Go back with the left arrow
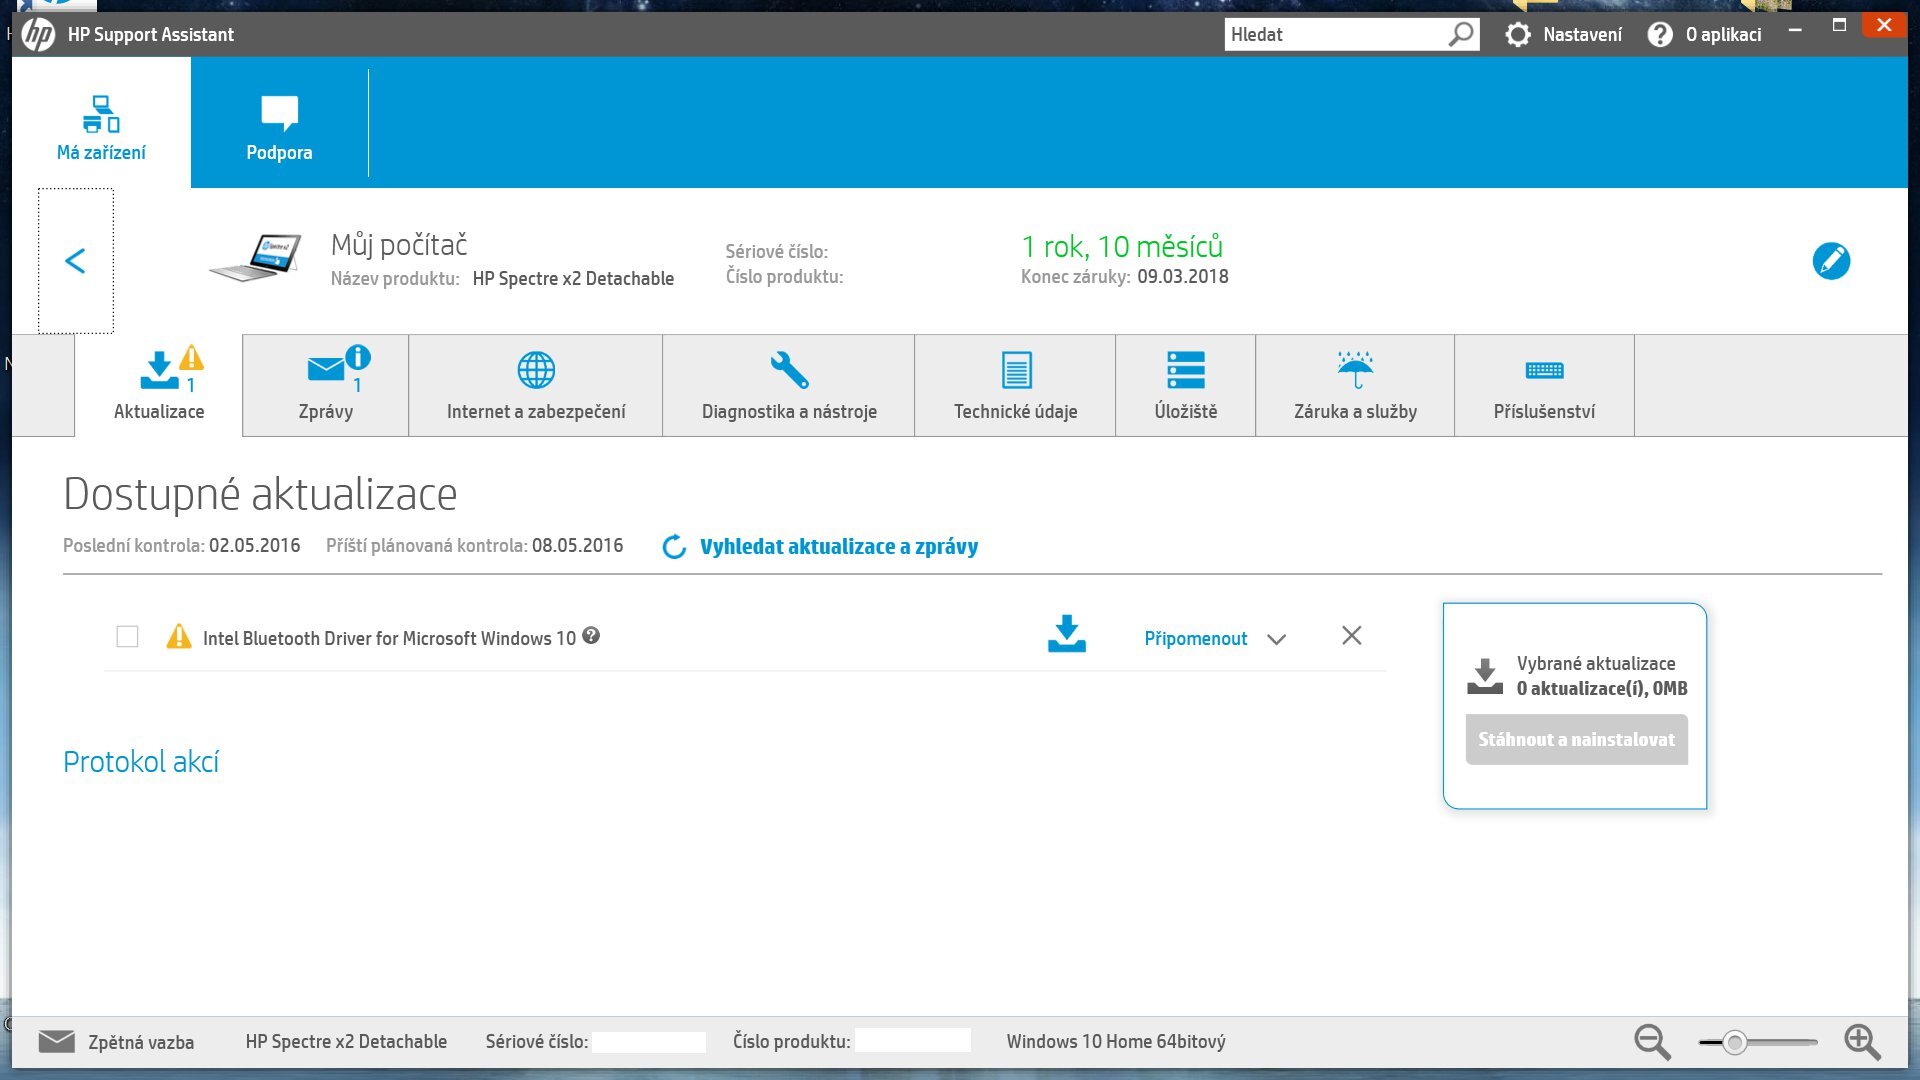 75,261
